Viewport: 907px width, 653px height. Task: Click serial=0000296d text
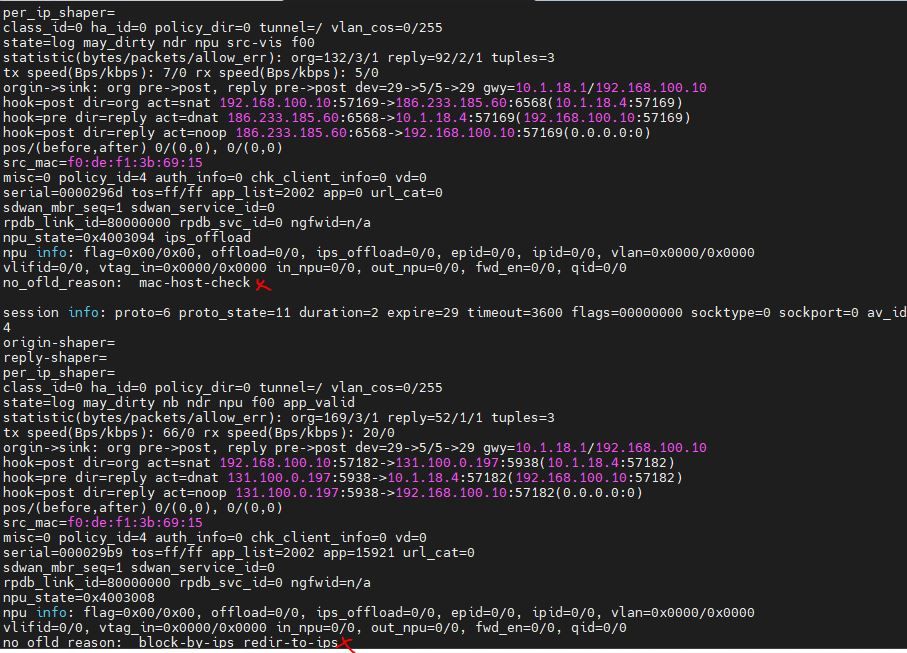(62, 192)
